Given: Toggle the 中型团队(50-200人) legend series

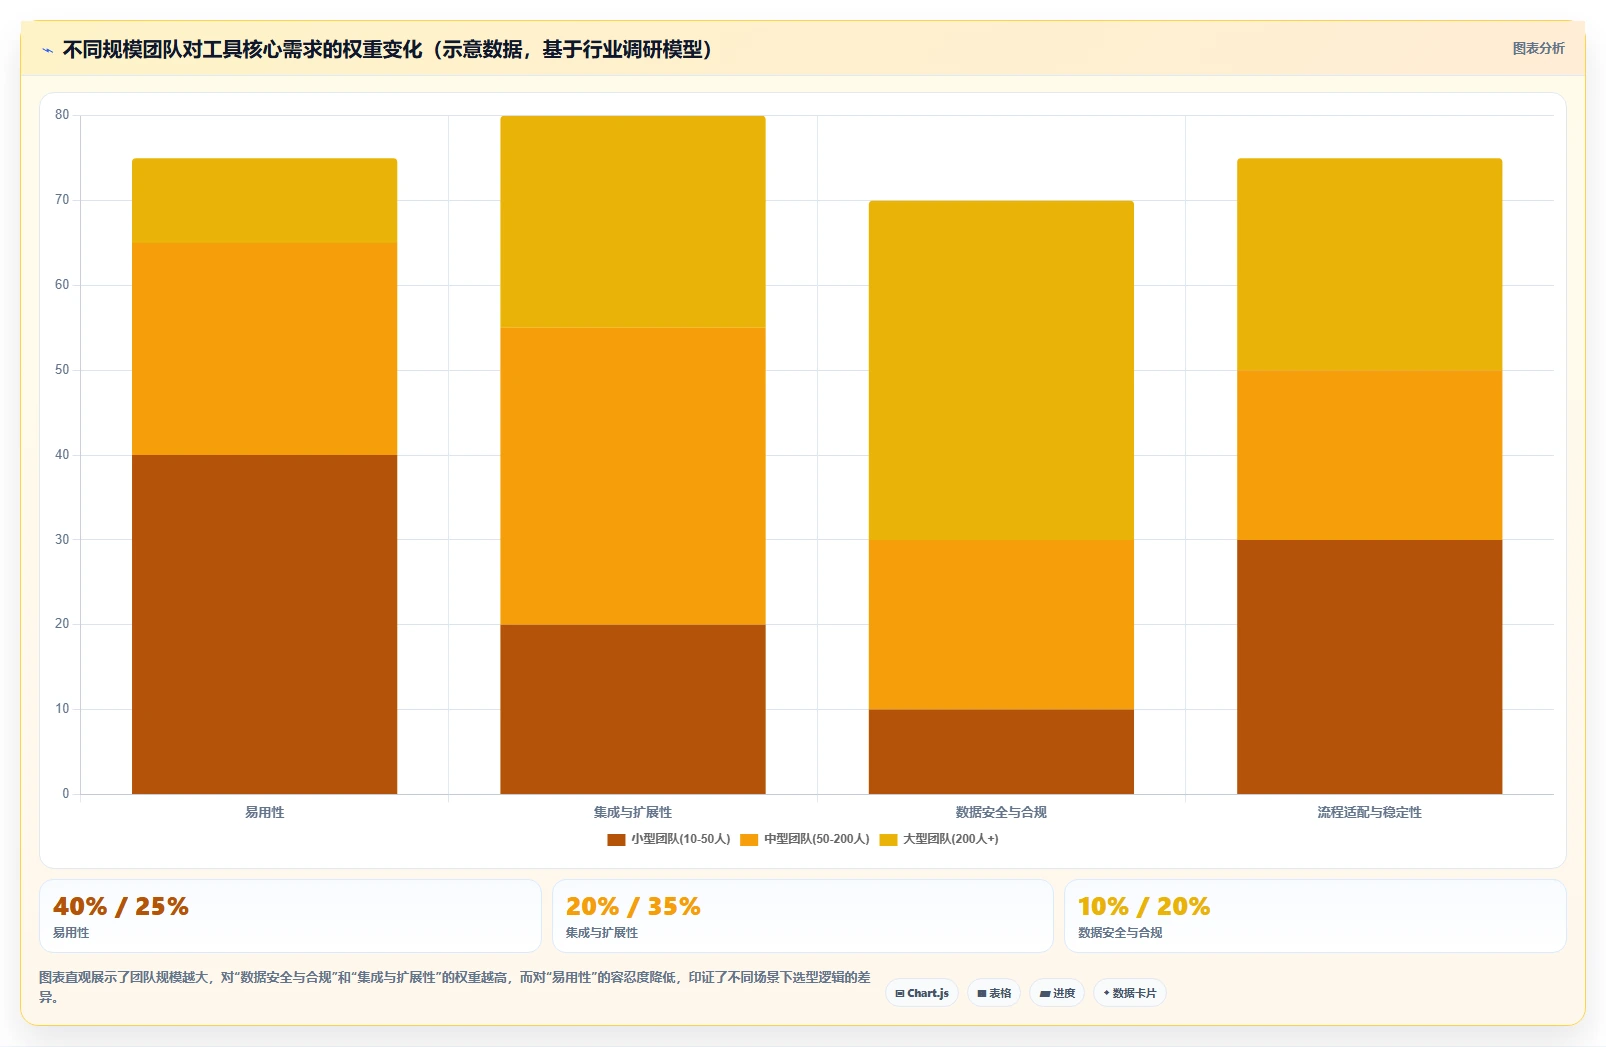Looking at the screenshot, I should (805, 839).
